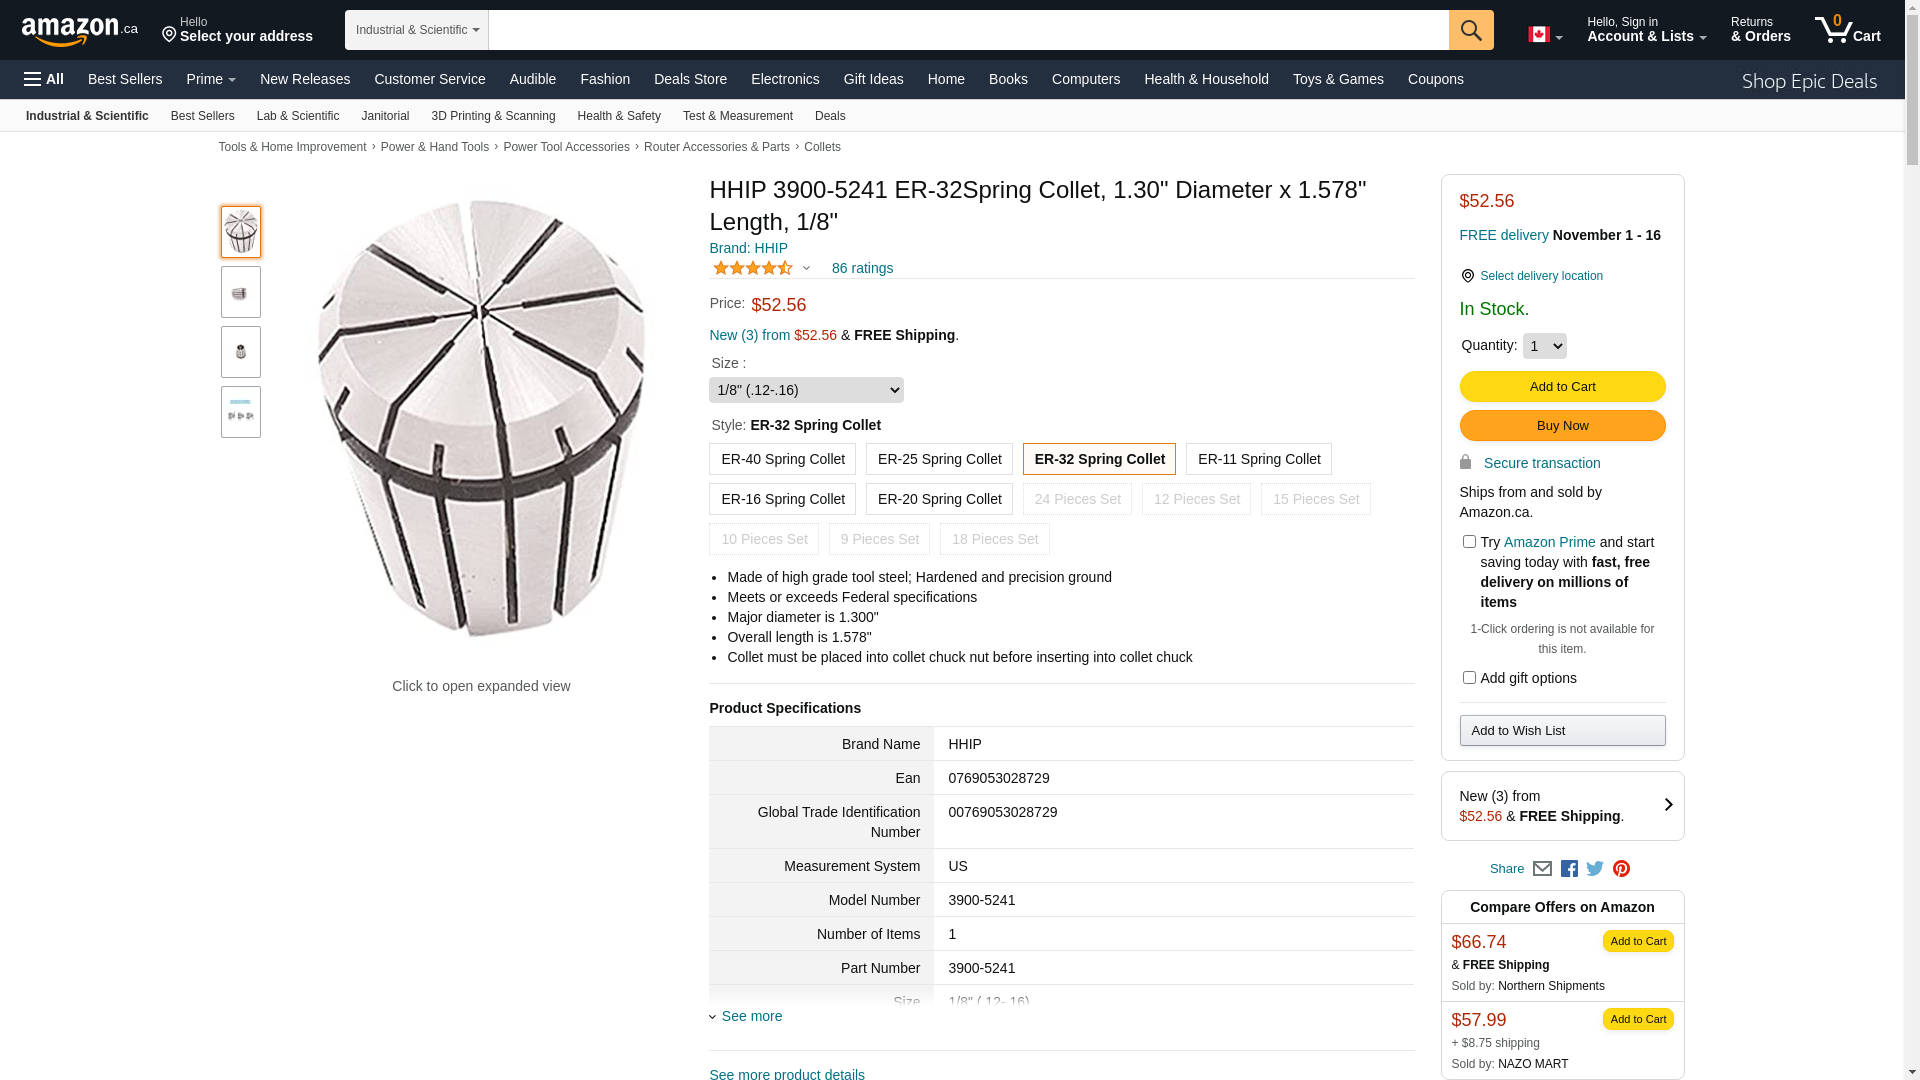Select the second product thumbnail image
Viewport: 1920px width, 1080px height.
[241, 292]
